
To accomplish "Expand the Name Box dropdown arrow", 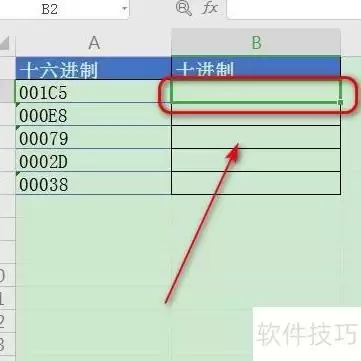I will click(x=124, y=8).
